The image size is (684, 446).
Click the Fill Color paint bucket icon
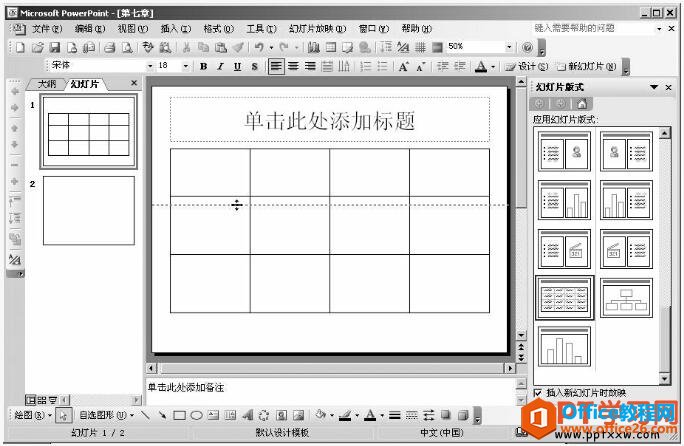321,415
